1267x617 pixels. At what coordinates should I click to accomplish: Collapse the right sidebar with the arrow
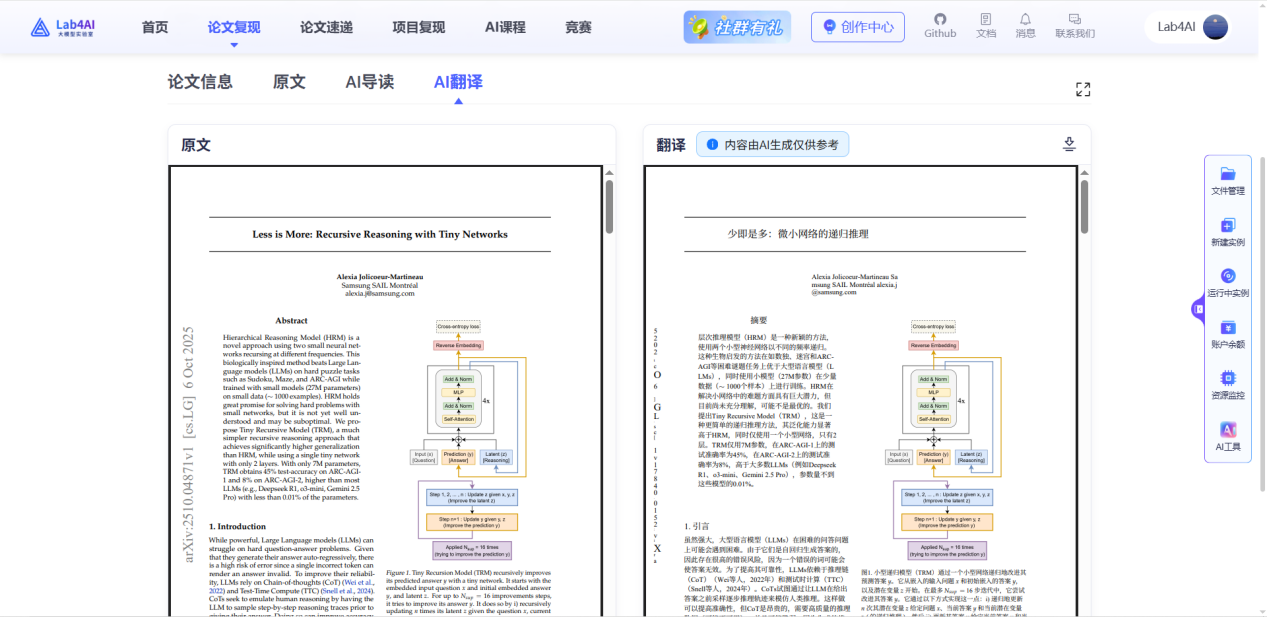tap(1199, 310)
